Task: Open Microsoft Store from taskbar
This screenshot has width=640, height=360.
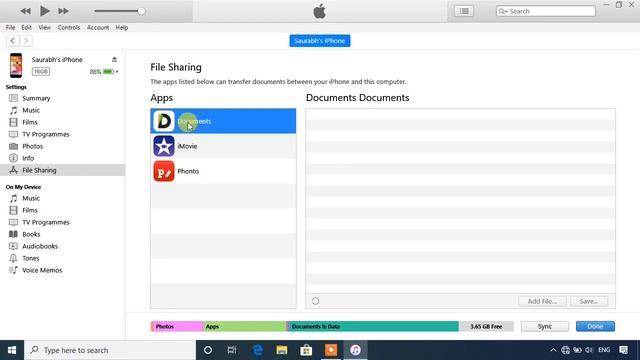Action: (306, 350)
